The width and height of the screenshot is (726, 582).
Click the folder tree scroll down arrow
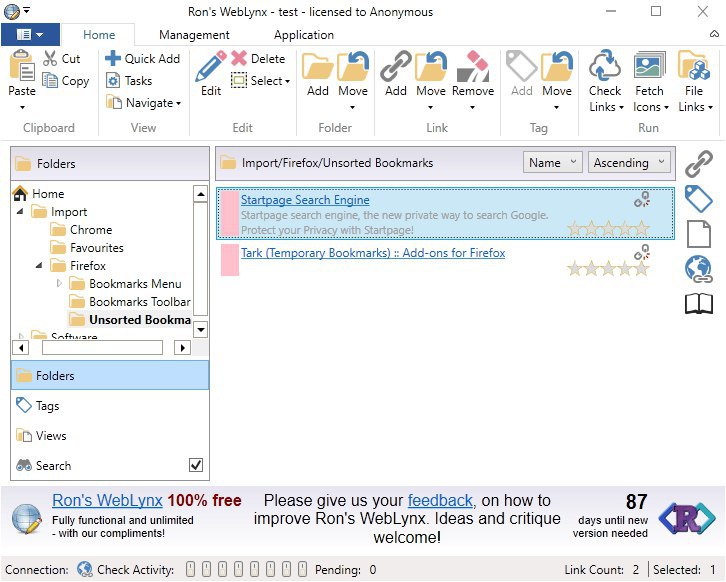click(x=200, y=330)
